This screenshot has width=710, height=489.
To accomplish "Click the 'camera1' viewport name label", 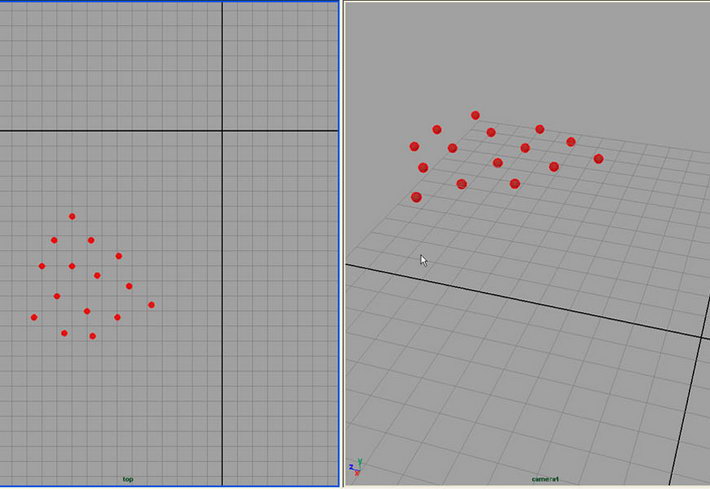I will [546, 480].
